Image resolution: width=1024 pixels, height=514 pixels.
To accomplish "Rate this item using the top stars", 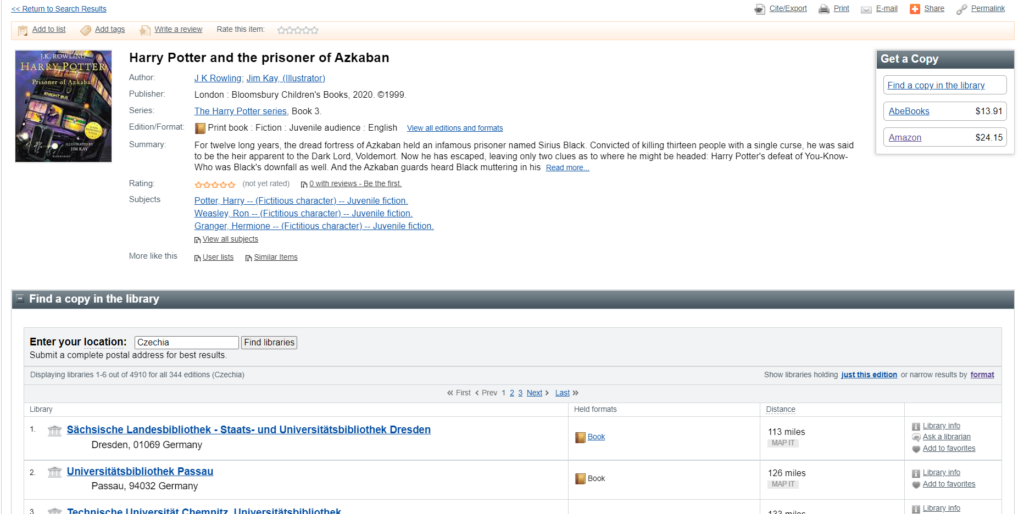I will pyautogui.click(x=298, y=30).
